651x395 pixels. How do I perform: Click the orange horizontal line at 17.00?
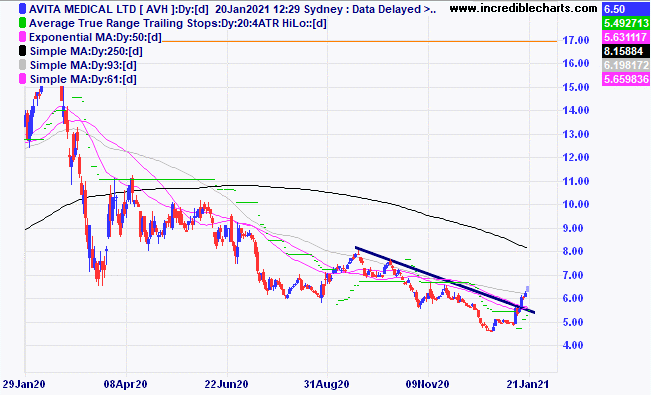coord(359,41)
